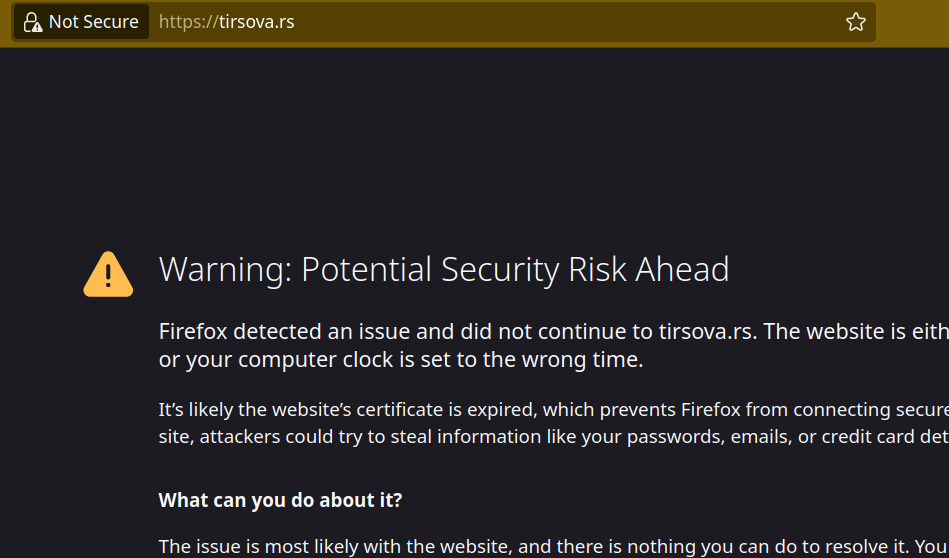Click the text about computer clock wrong time
This screenshot has height=558, width=949.
(401, 359)
